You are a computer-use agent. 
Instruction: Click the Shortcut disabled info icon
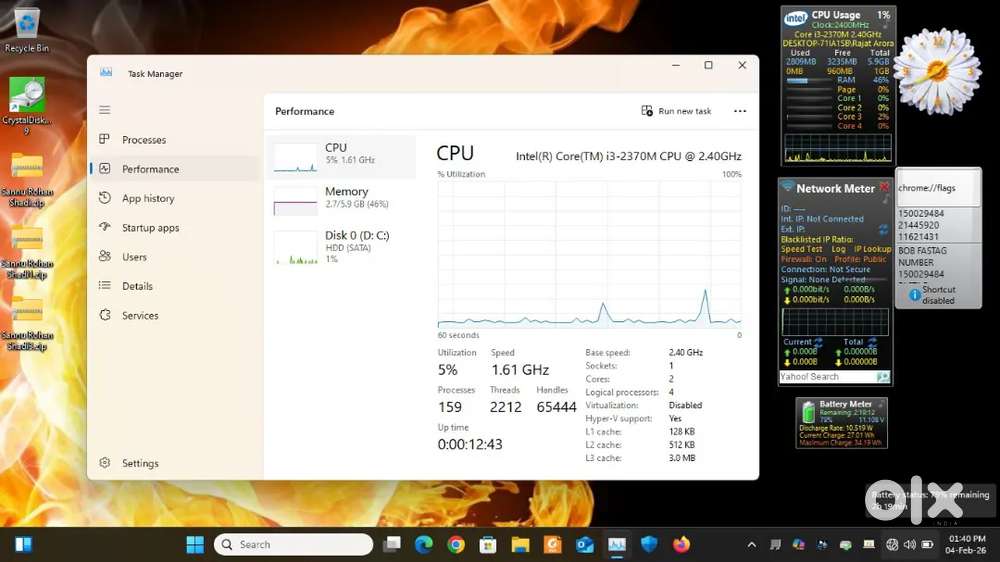tap(915, 295)
